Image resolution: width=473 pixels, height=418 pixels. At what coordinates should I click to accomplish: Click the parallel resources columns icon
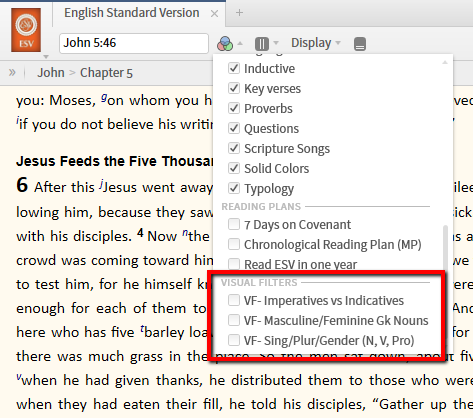coord(262,44)
